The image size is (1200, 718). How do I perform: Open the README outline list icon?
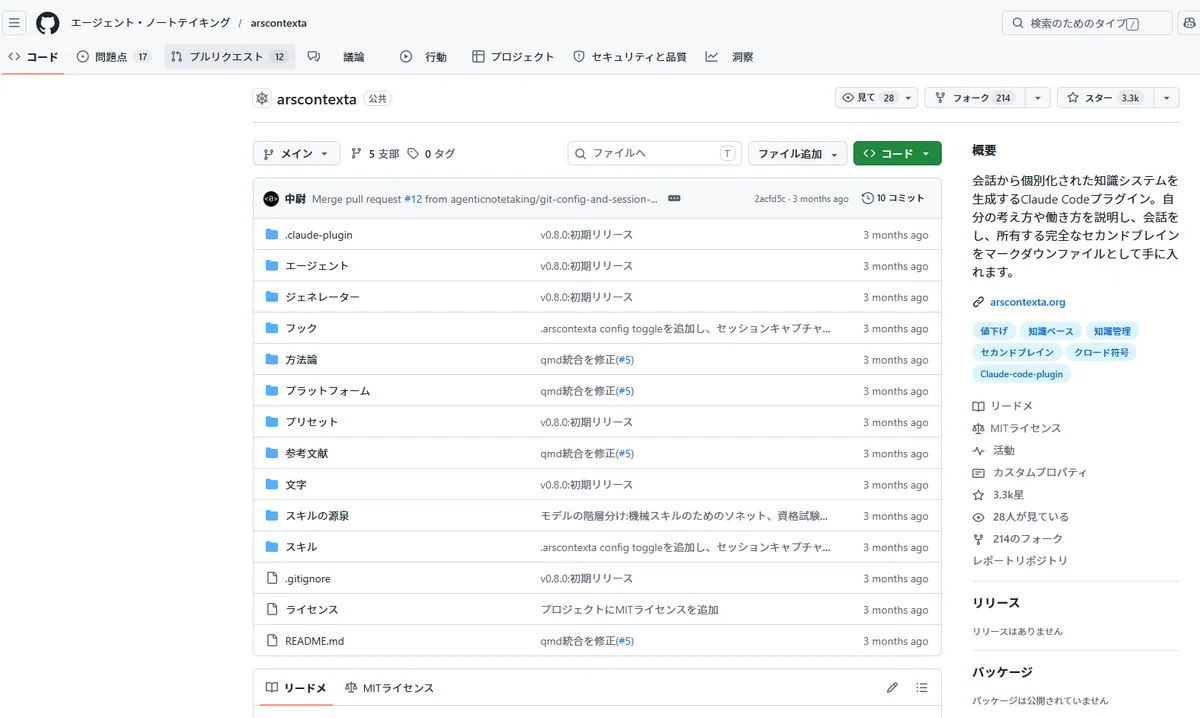(922, 688)
